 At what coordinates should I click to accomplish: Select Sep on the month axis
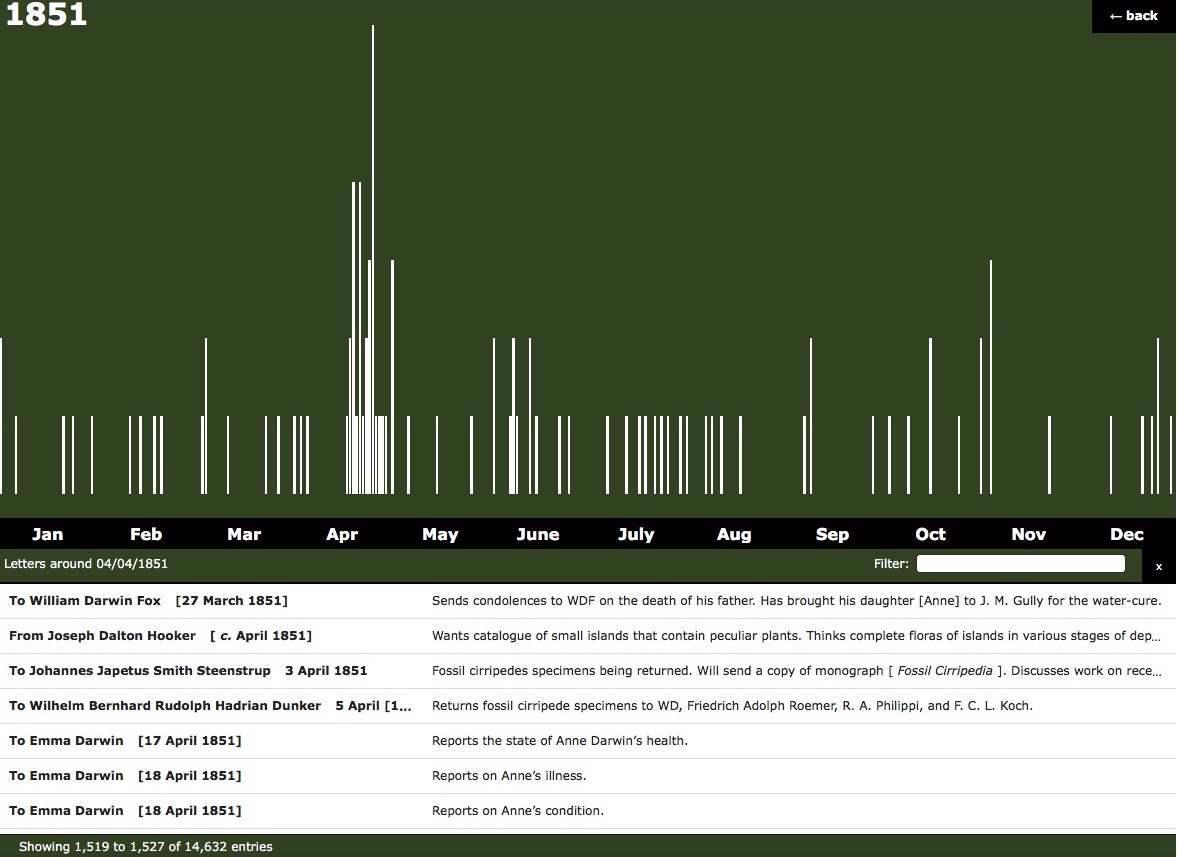832,534
